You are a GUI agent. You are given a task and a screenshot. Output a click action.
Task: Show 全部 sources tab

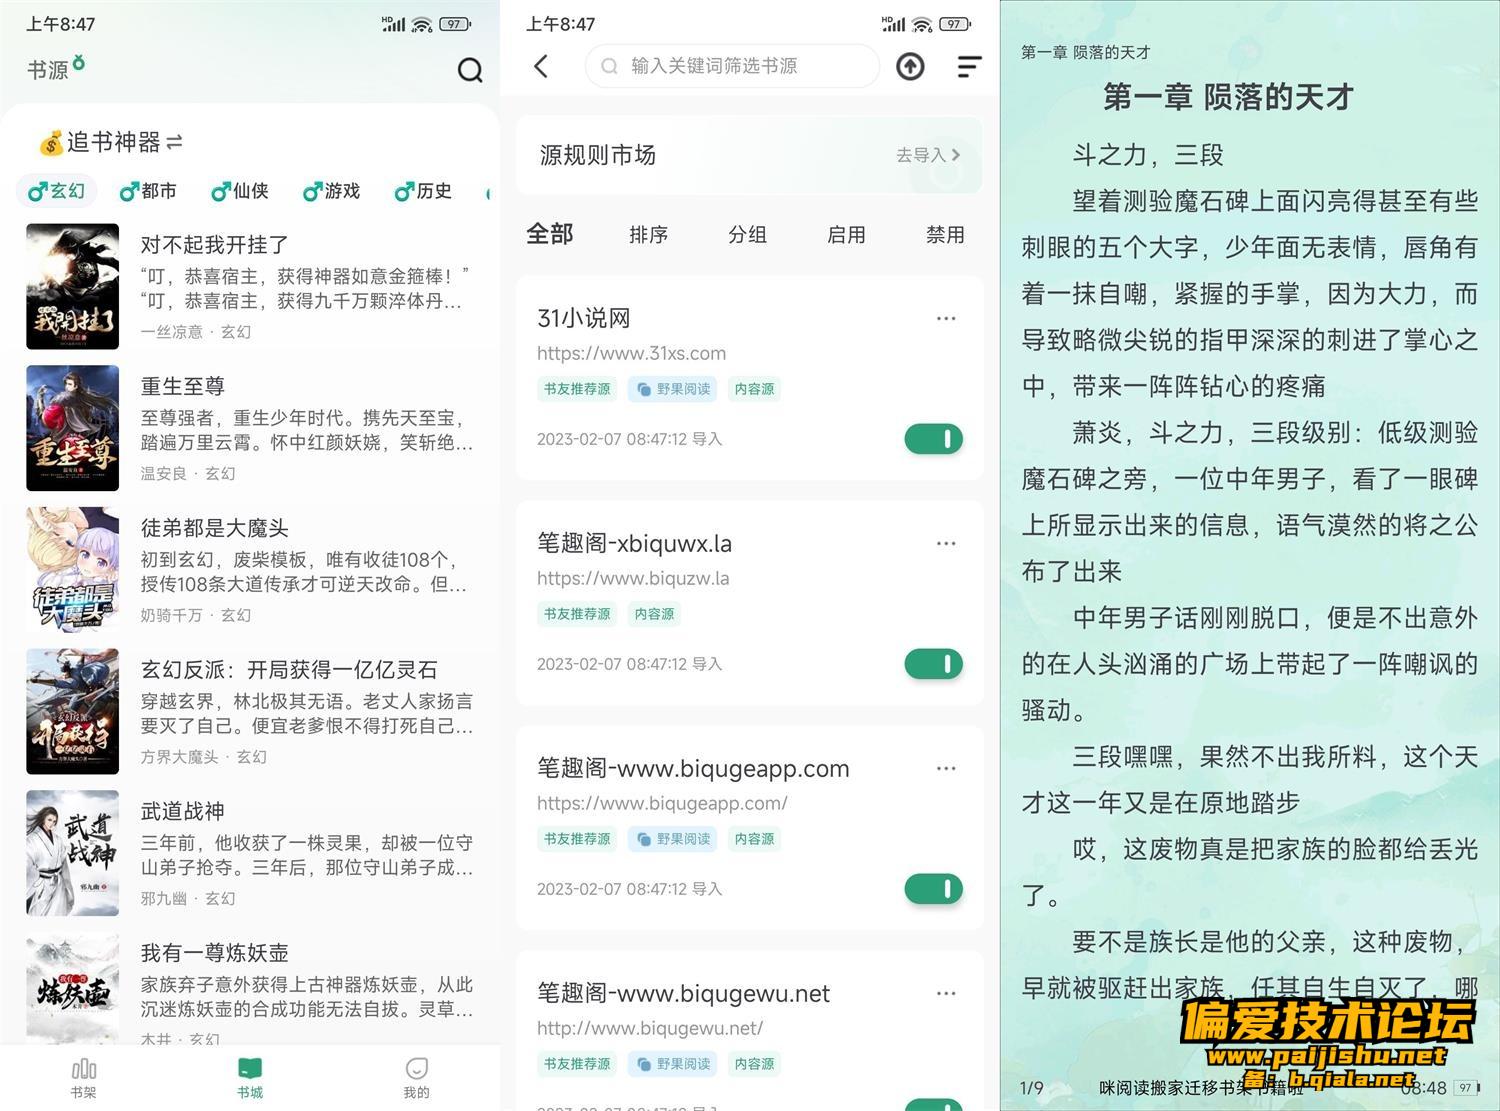(550, 234)
